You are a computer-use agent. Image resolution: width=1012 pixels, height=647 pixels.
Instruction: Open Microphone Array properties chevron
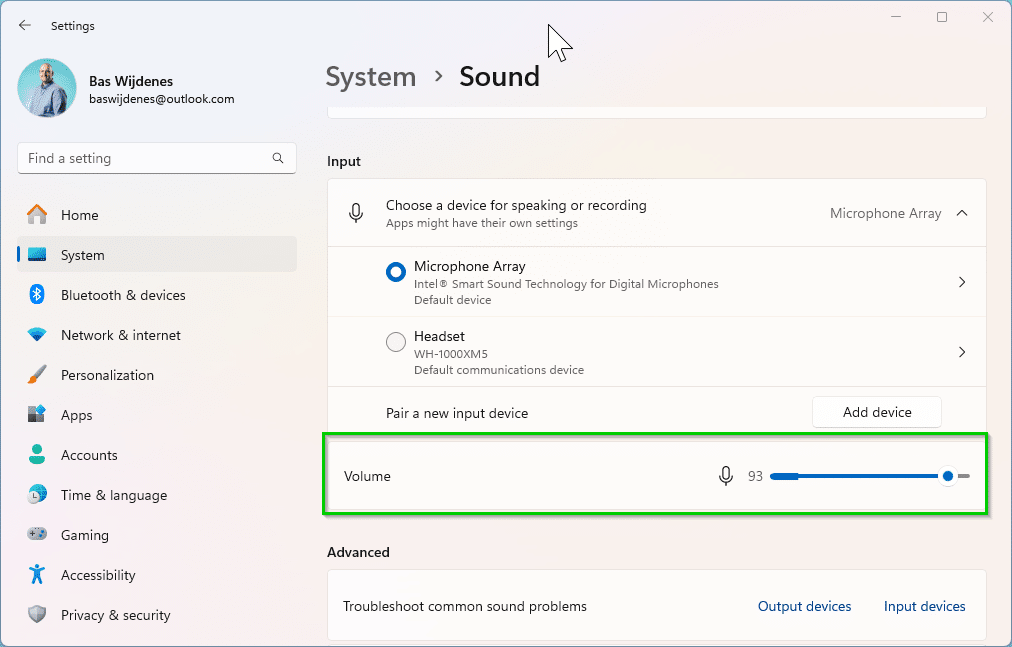coord(961,283)
